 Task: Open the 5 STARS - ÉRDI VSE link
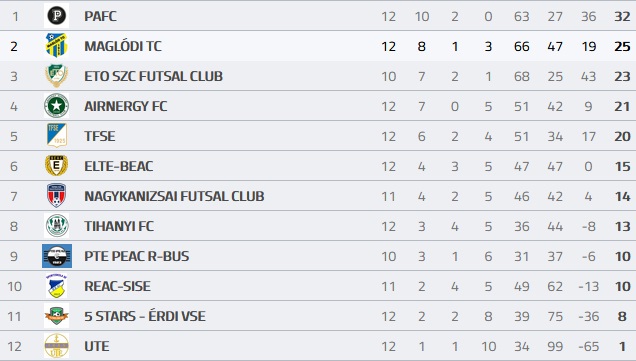pyautogui.click(x=145, y=316)
